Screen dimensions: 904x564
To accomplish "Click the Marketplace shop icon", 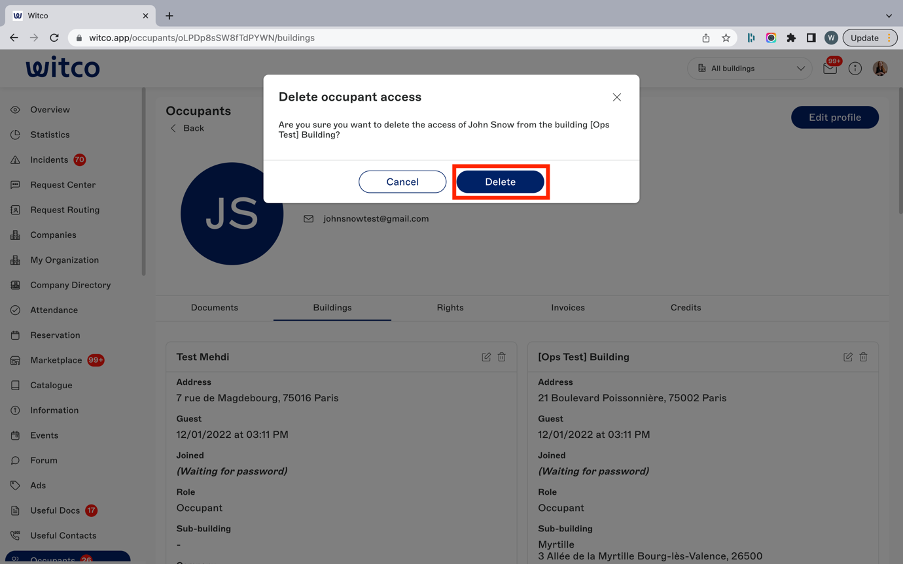I will tap(16, 360).
